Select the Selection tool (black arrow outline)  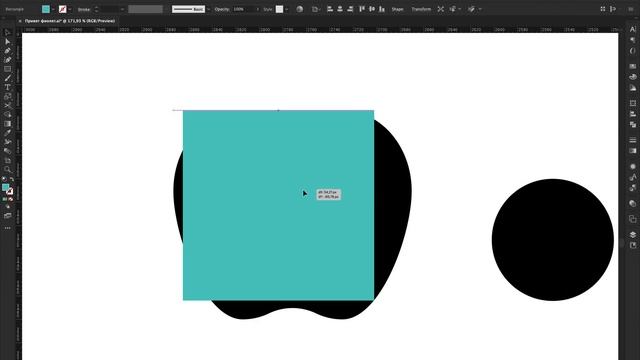(7, 33)
